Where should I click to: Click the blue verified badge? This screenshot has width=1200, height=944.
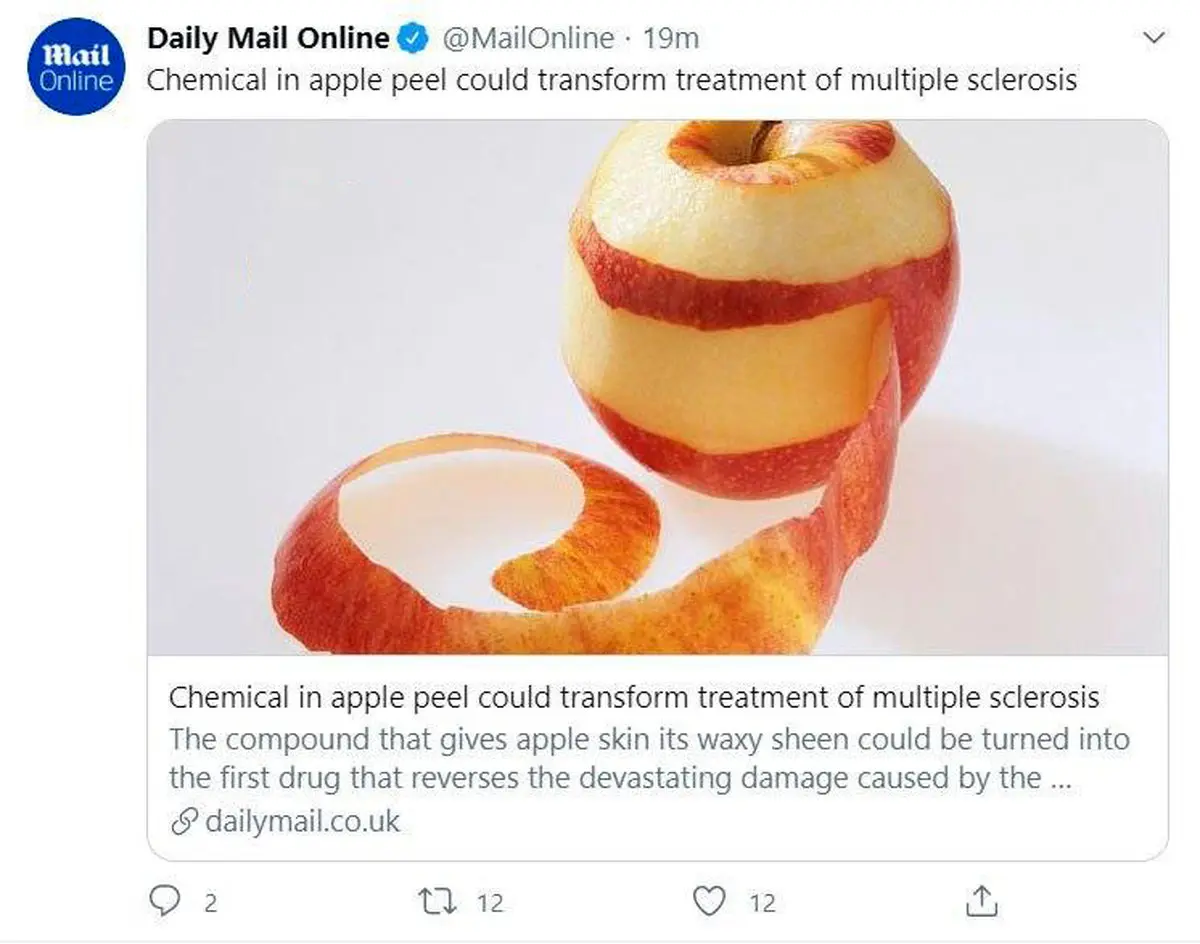412,39
